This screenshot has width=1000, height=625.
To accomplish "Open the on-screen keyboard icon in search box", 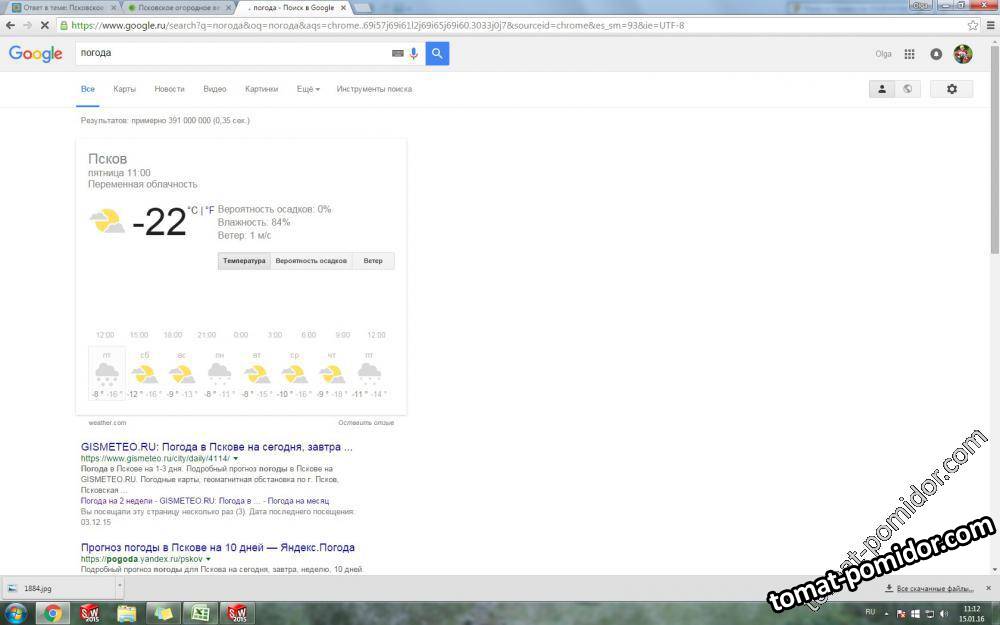I will 398,53.
